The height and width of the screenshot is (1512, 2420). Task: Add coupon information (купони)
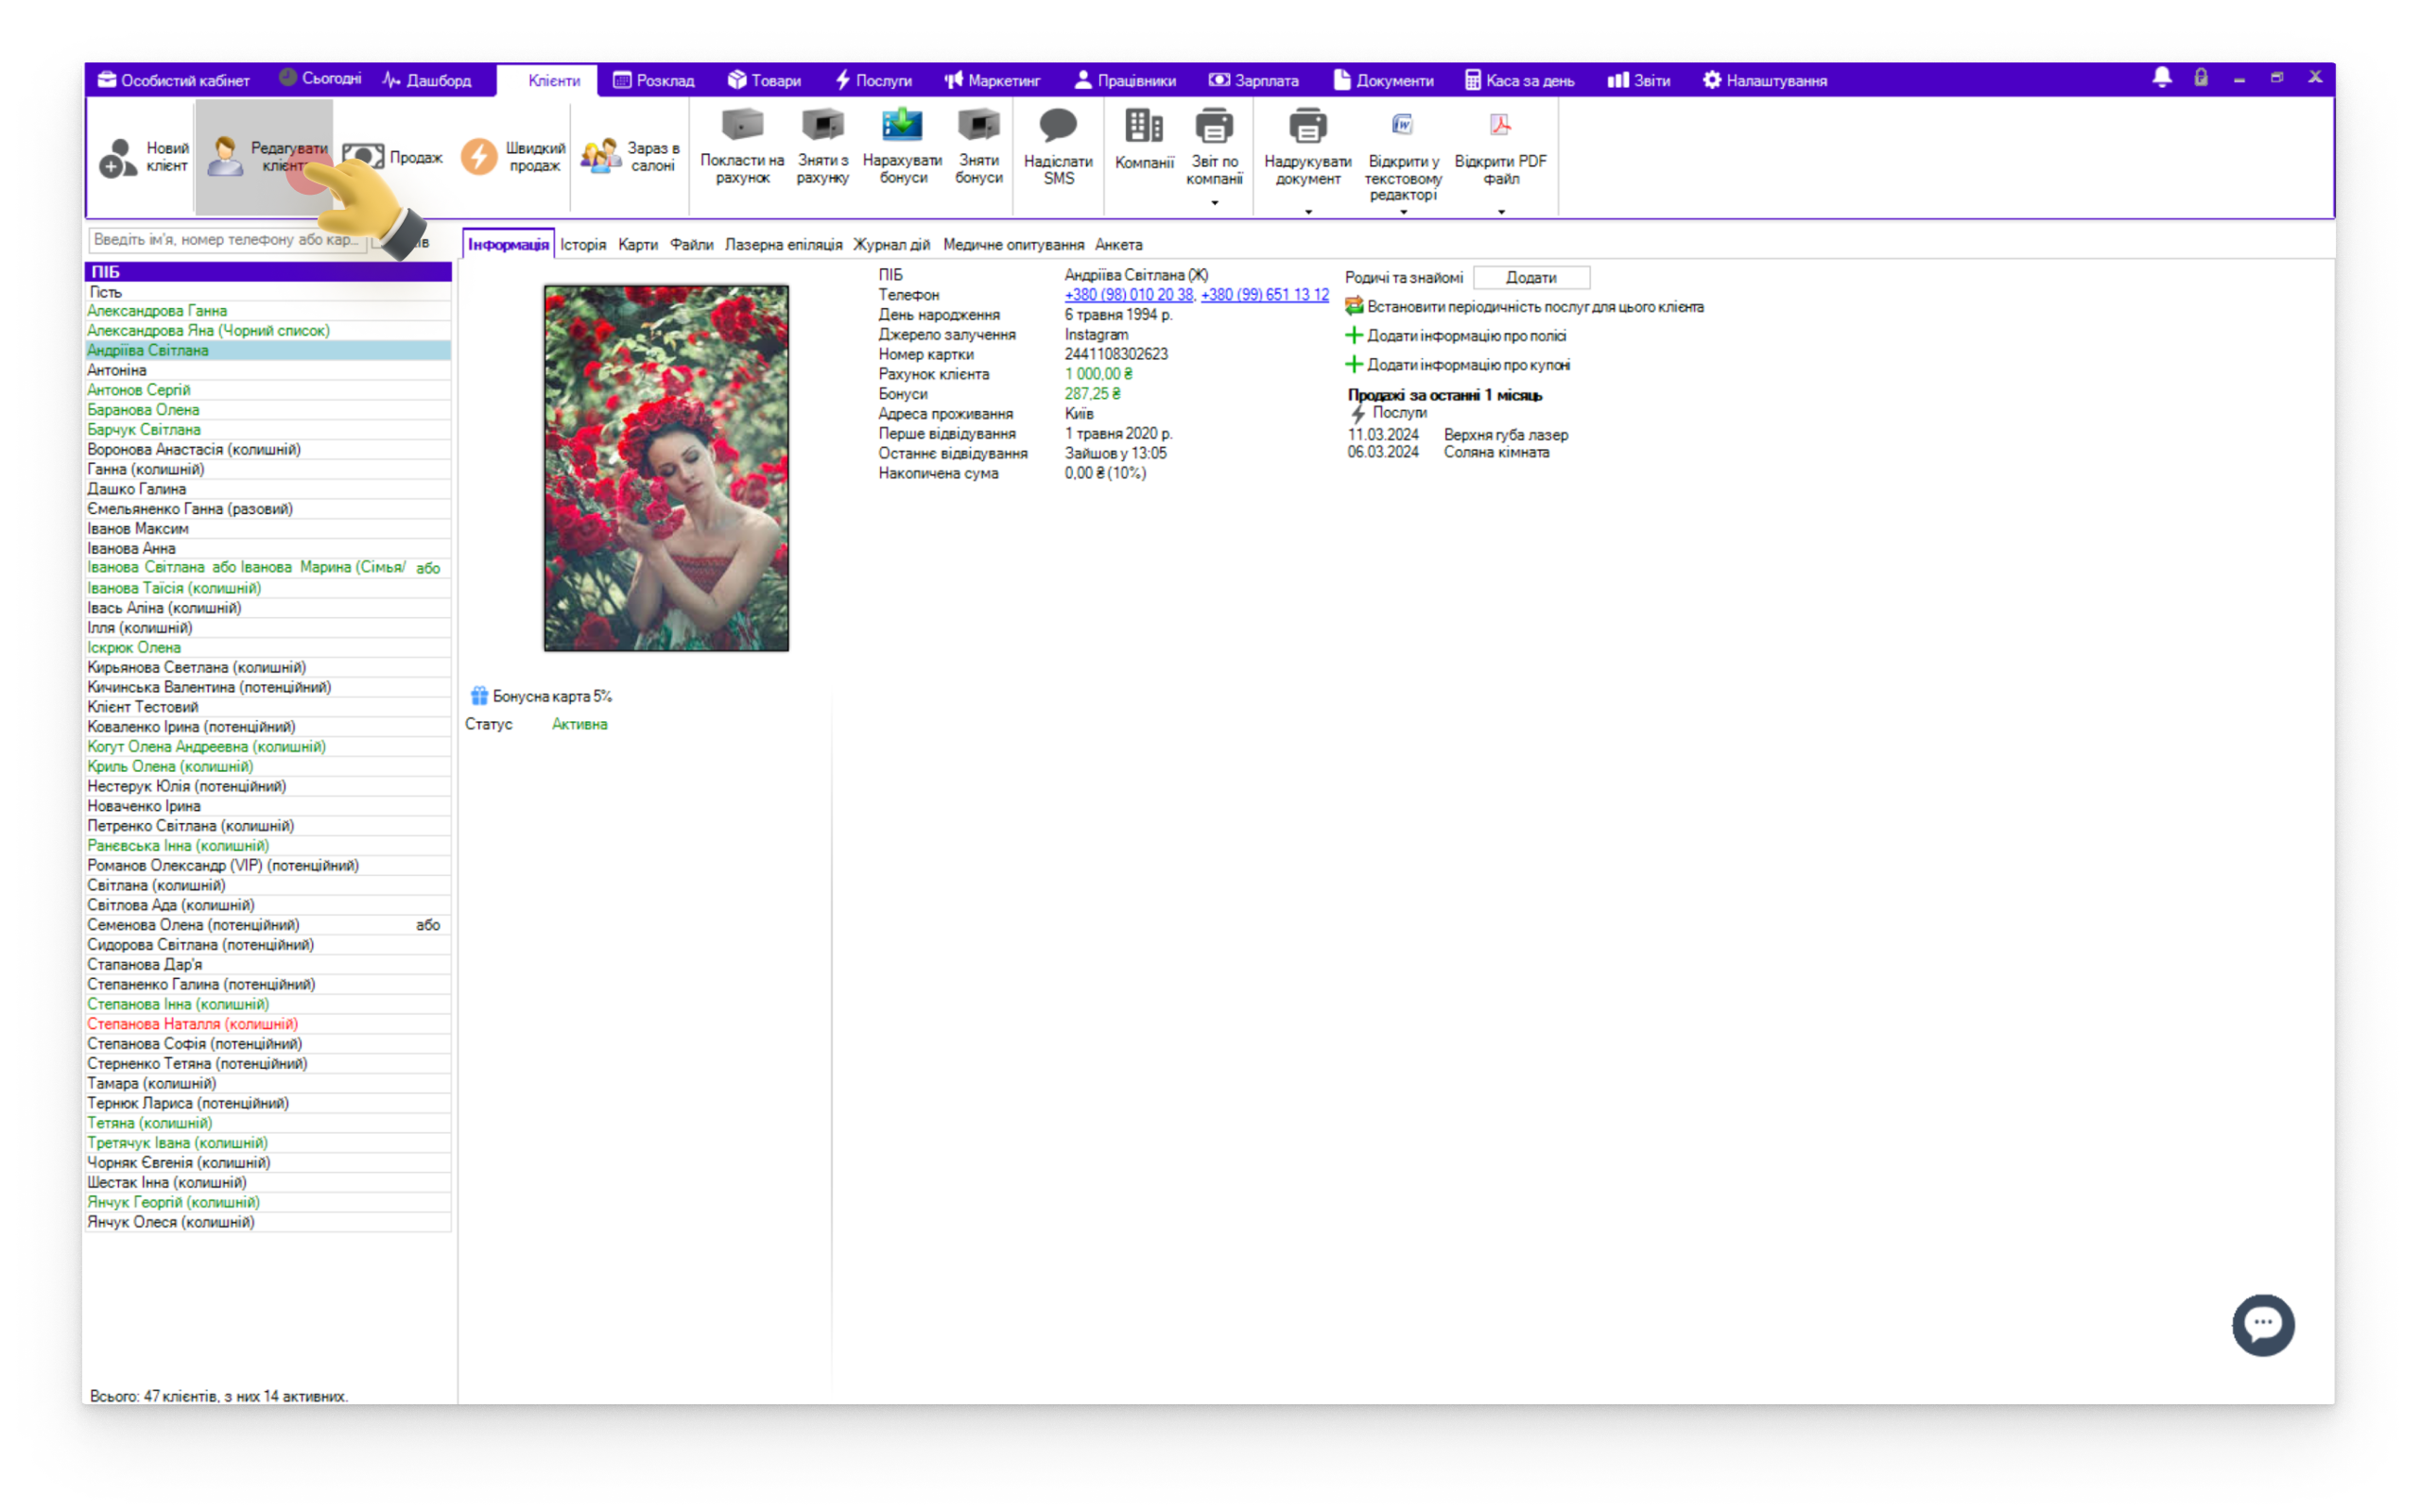(1458, 365)
